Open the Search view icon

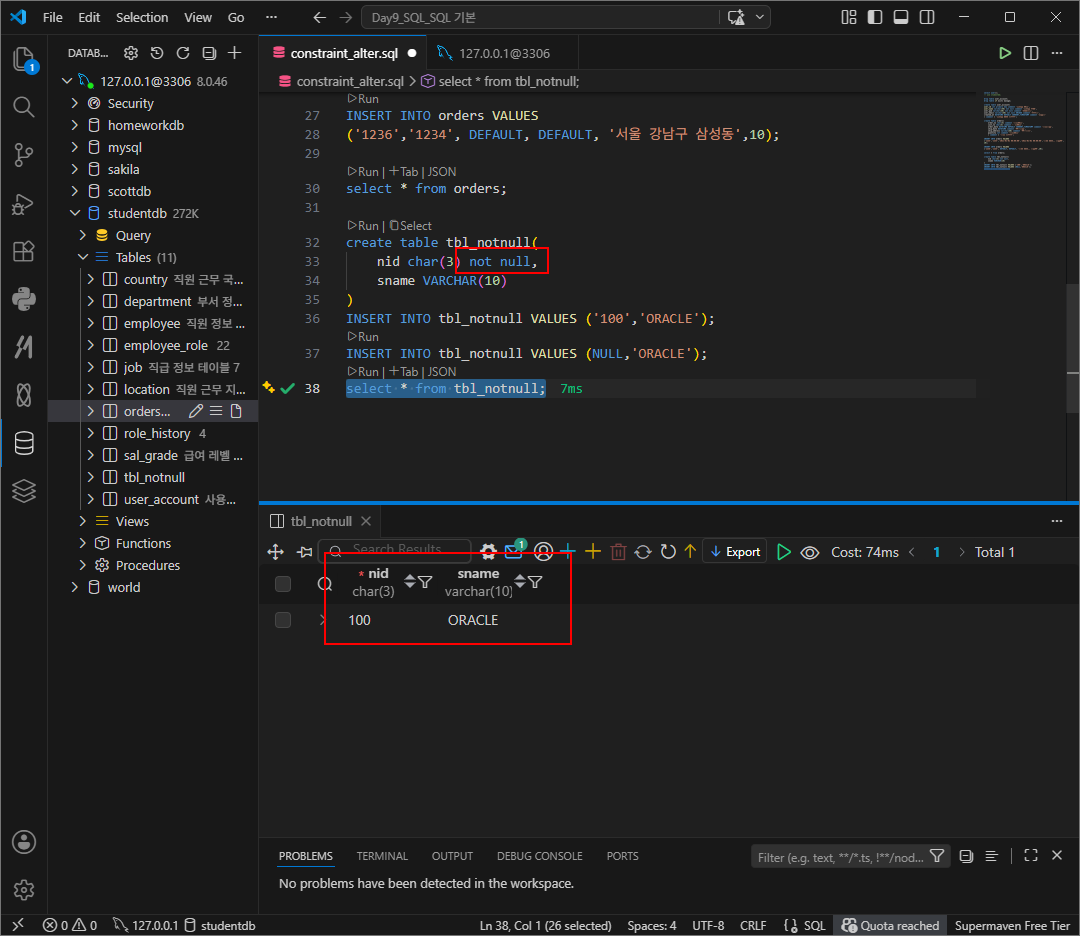point(23,107)
